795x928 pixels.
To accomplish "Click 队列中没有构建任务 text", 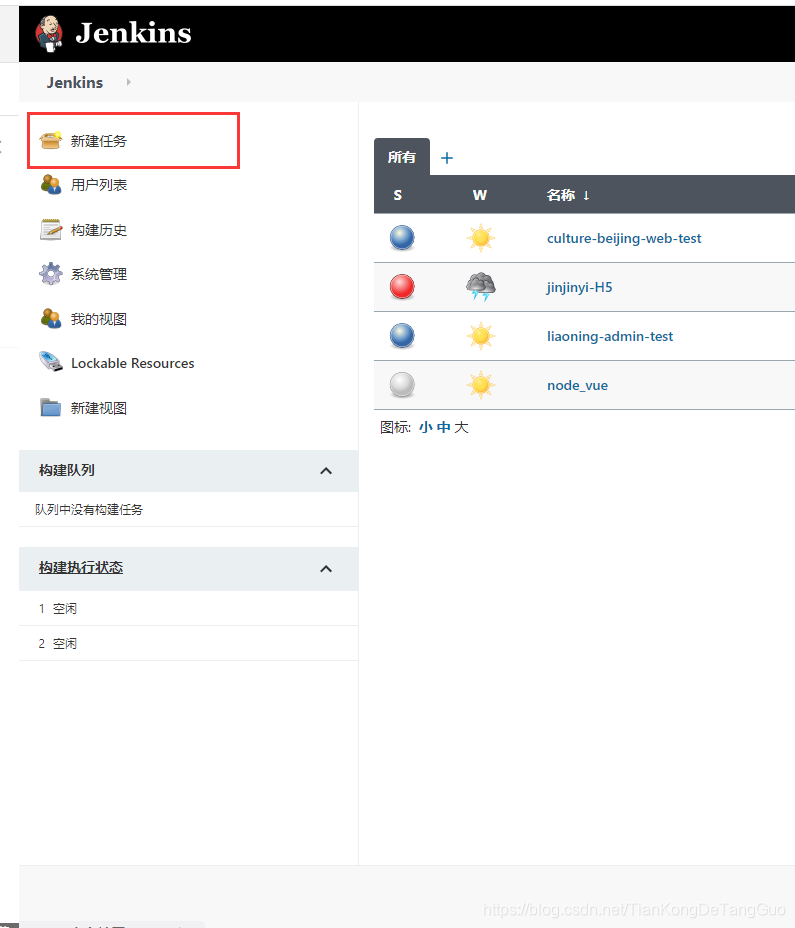I will point(89,510).
